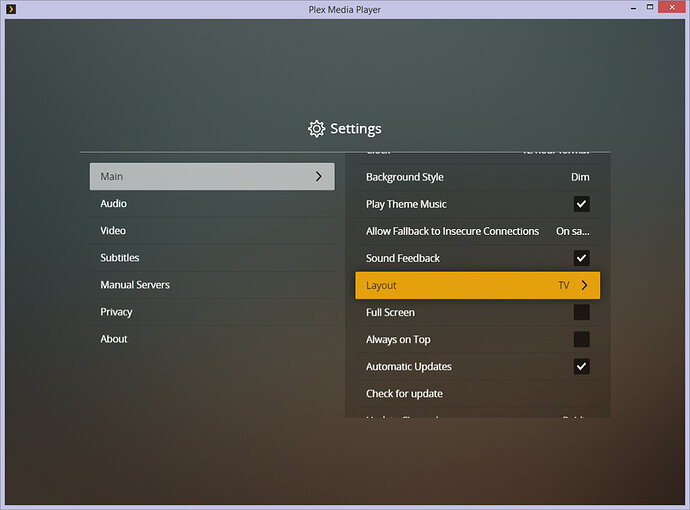Image resolution: width=690 pixels, height=510 pixels.
Task: Enable the Full Screen checkbox
Action: coord(581,312)
